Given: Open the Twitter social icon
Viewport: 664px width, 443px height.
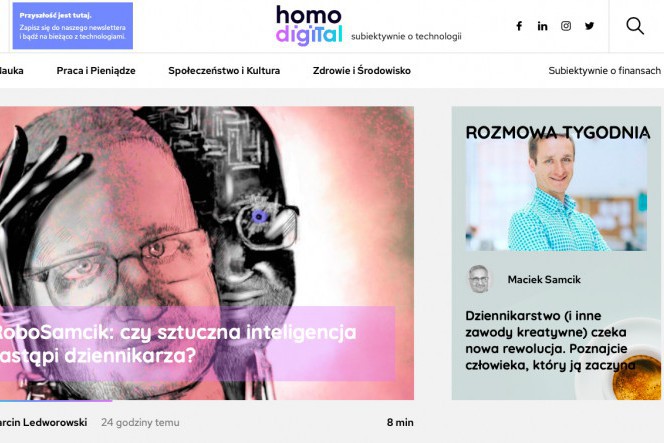Looking at the screenshot, I should click(x=589, y=26).
